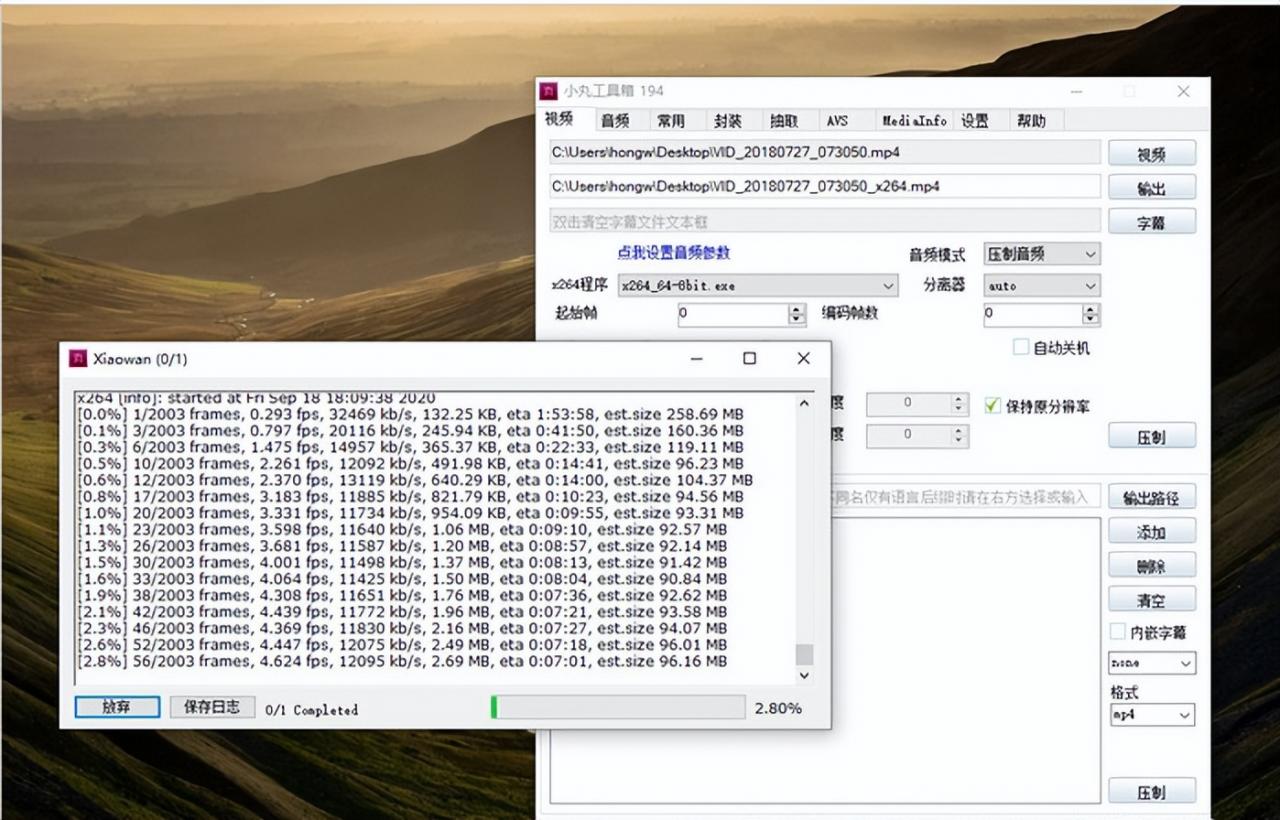
Task: Increase 起始帧 value with up arrow
Action: 797,309
